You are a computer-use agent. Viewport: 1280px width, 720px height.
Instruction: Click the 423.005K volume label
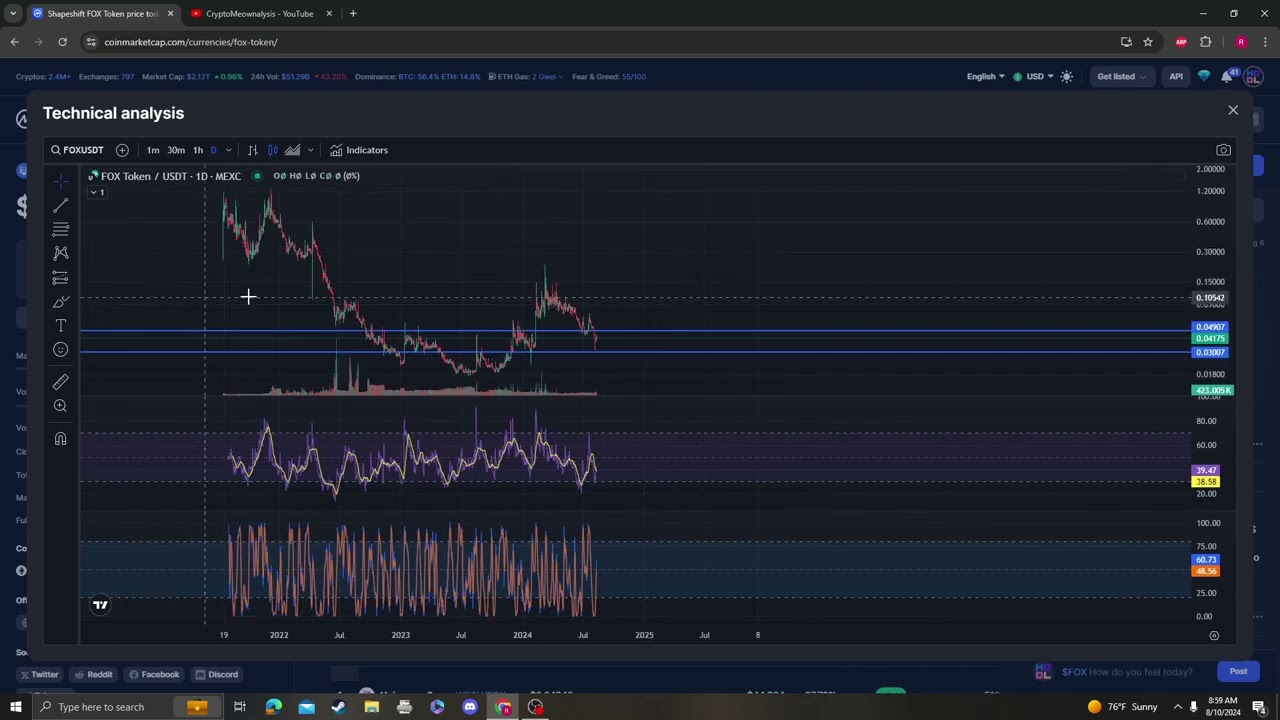(x=1213, y=390)
